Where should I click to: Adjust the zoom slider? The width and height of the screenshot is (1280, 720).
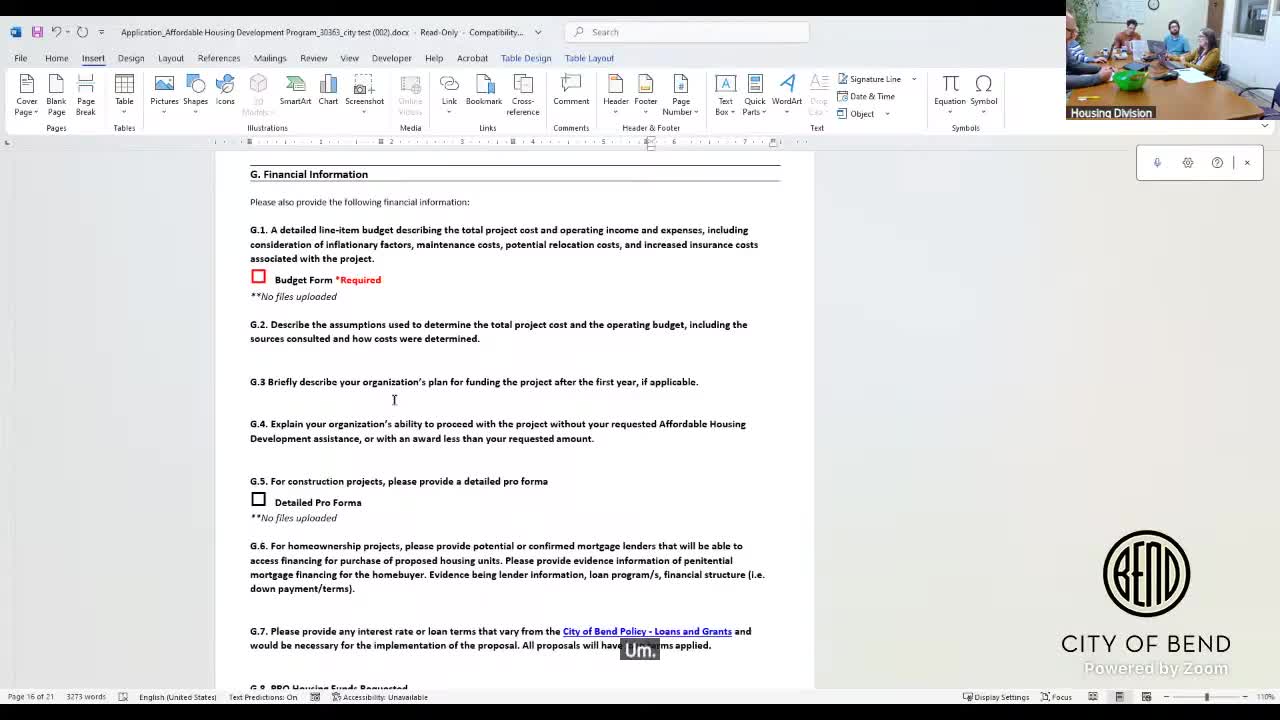(1206, 697)
